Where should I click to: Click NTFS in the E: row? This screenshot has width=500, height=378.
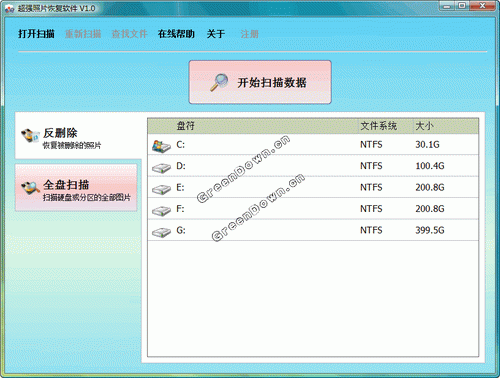(x=371, y=187)
